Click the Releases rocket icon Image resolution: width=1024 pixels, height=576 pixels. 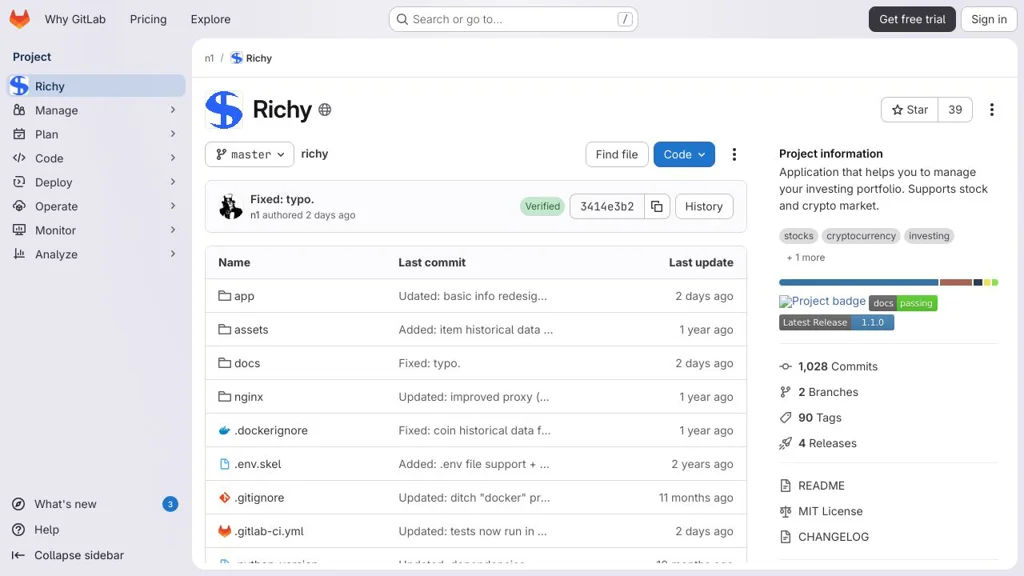[x=786, y=443]
